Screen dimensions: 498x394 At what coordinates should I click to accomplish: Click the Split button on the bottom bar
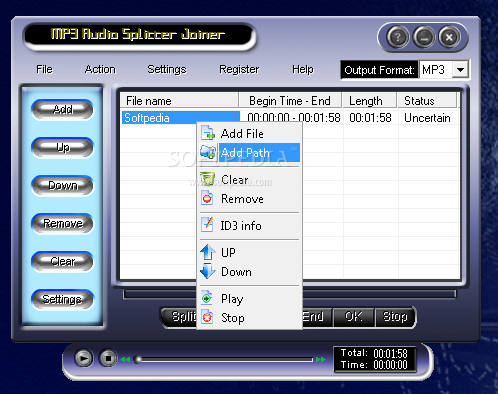pos(180,316)
